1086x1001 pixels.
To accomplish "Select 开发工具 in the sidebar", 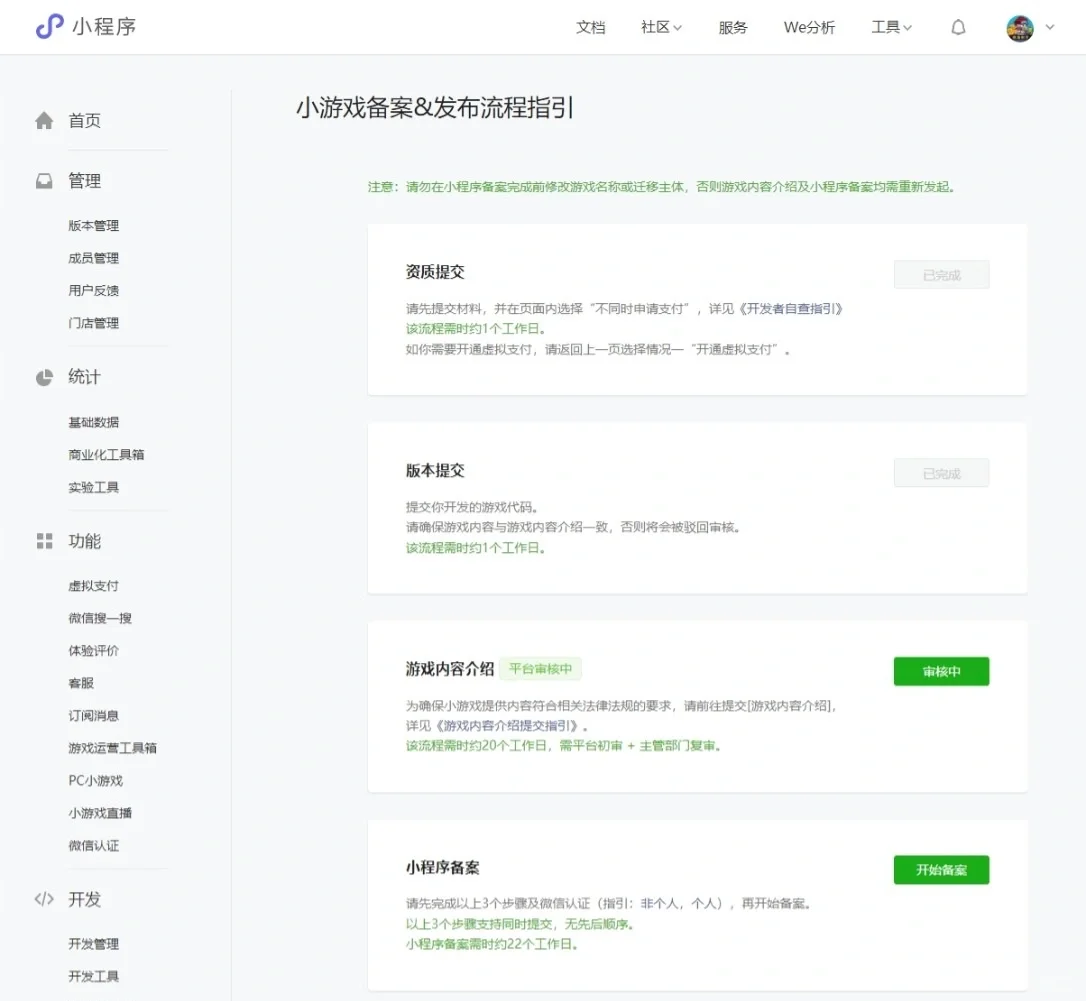I will click(93, 976).
